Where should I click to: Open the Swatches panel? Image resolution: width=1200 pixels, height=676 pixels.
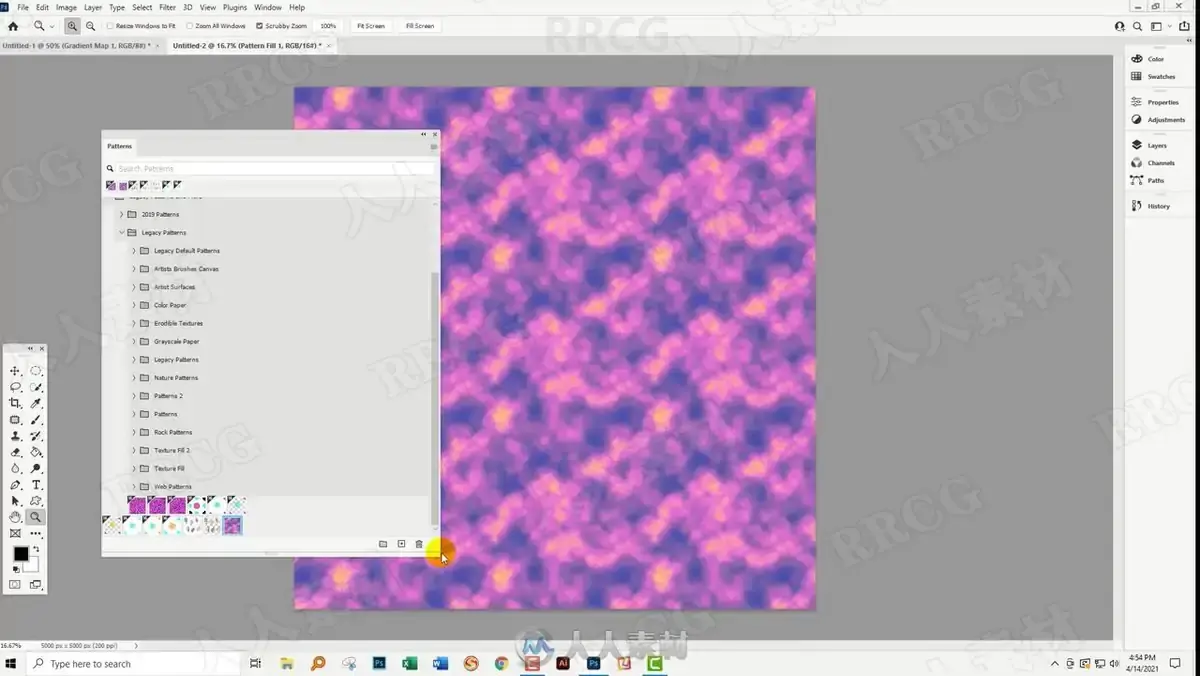[x=1153, y=76]
